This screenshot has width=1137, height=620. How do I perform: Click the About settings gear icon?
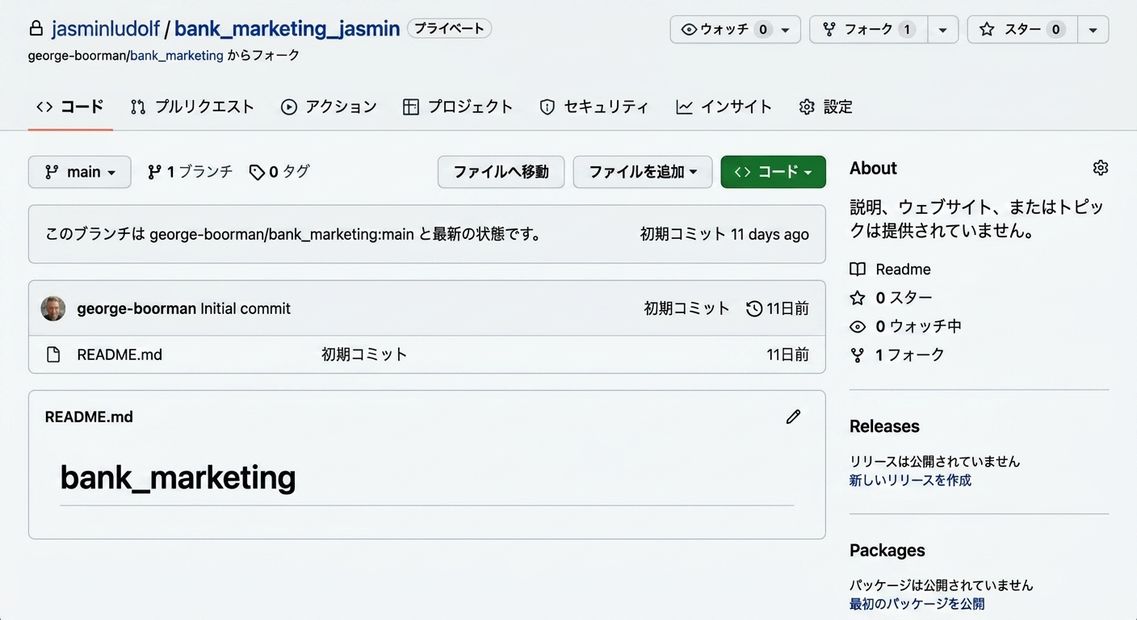(x=1100, y=168)
